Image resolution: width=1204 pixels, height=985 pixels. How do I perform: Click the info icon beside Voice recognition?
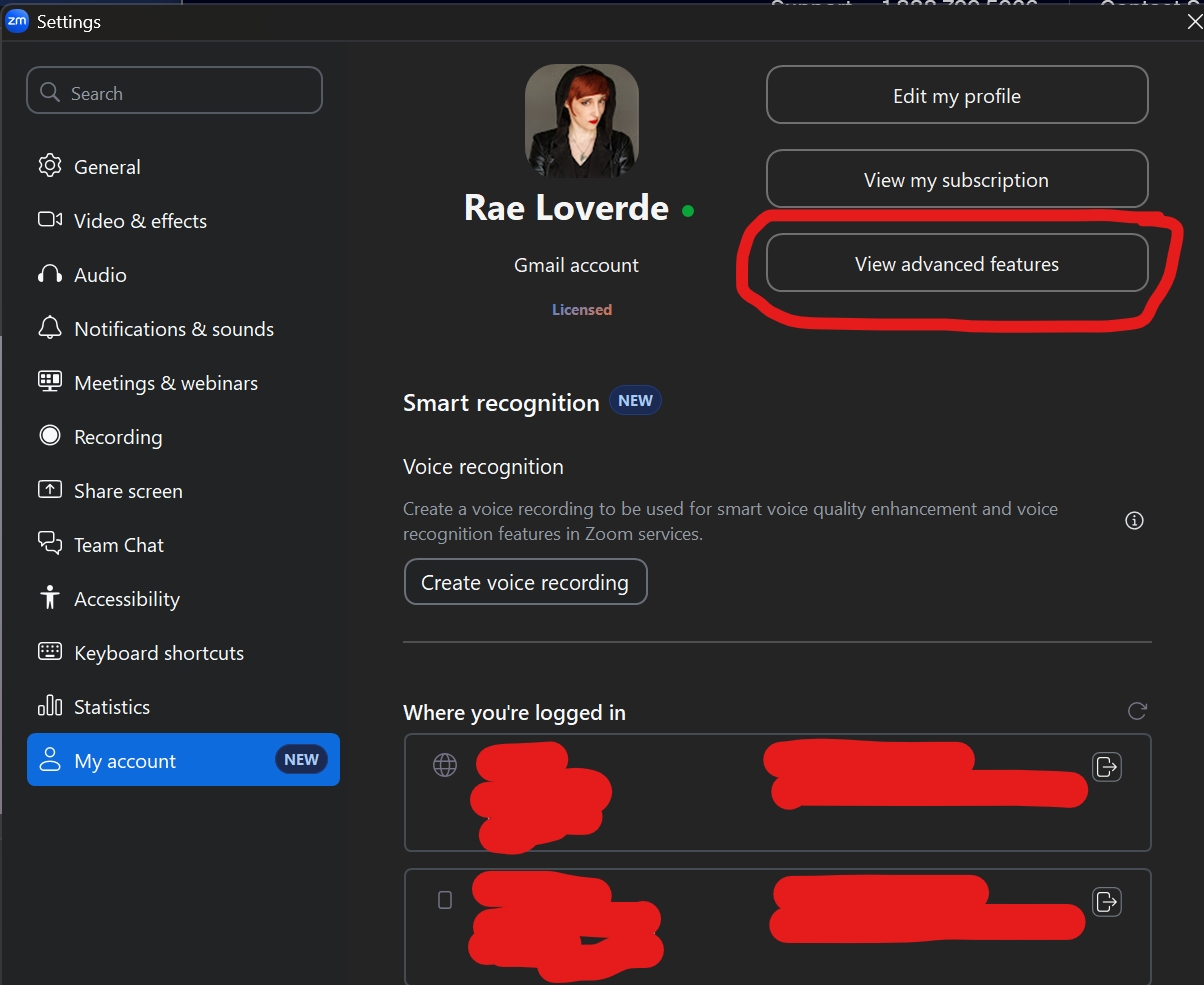[1134, 521]
